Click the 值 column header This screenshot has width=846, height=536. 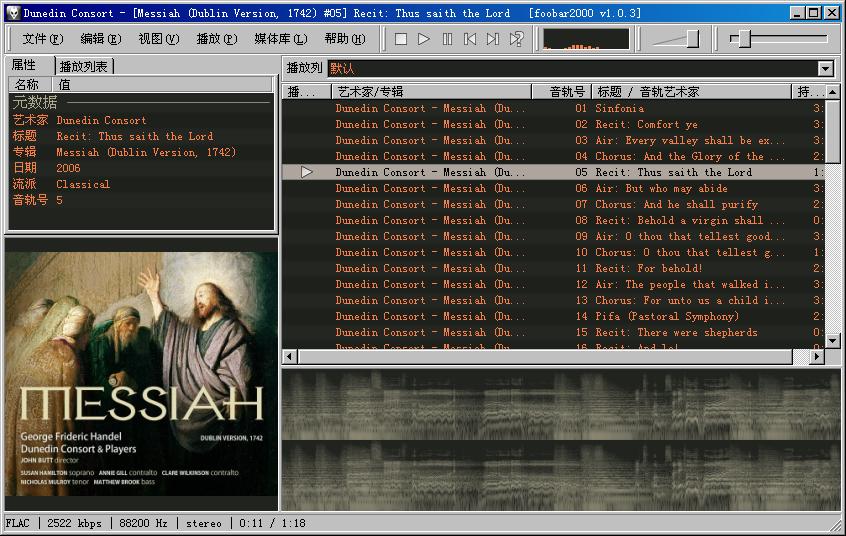tap(162, 85)
